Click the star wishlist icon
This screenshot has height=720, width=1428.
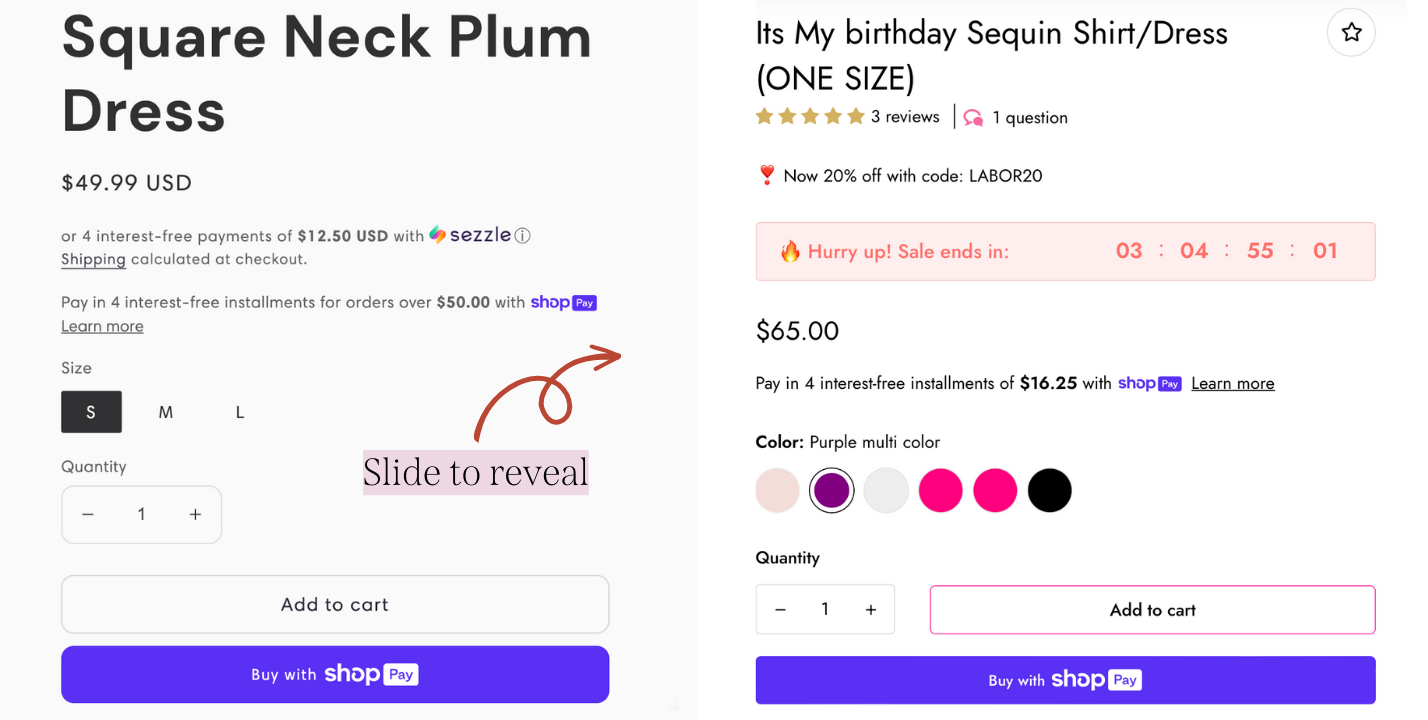[x=1351, y=33]
